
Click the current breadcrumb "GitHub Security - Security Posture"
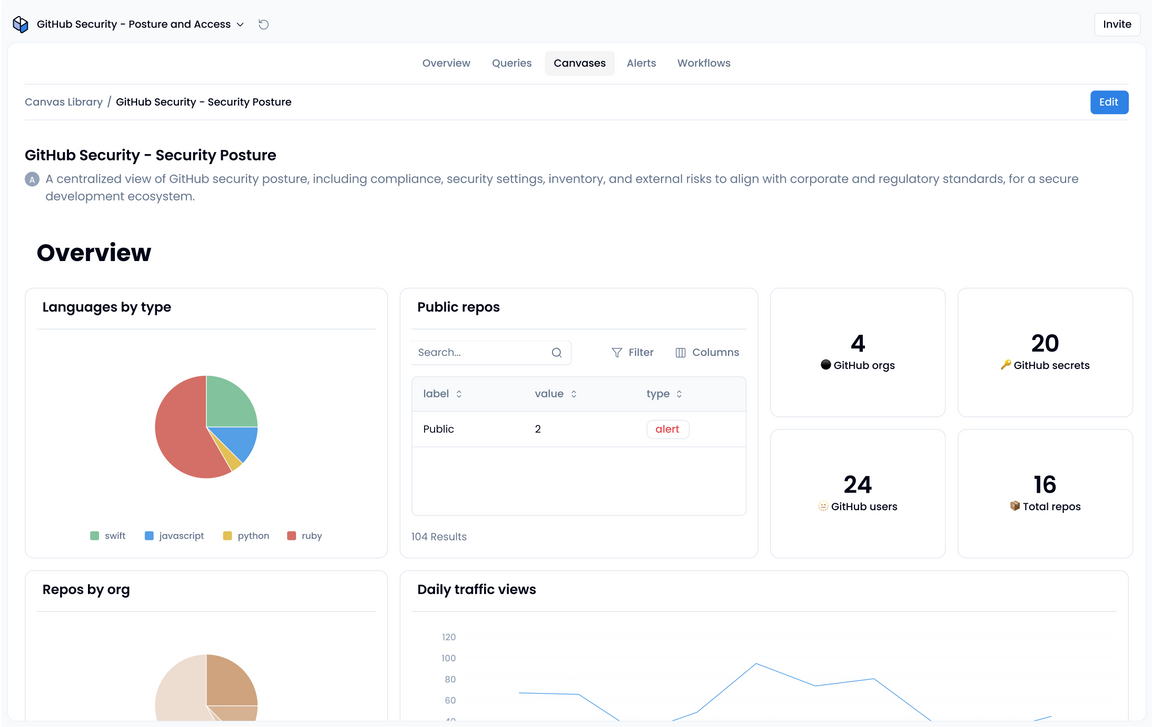click(204, 102)
